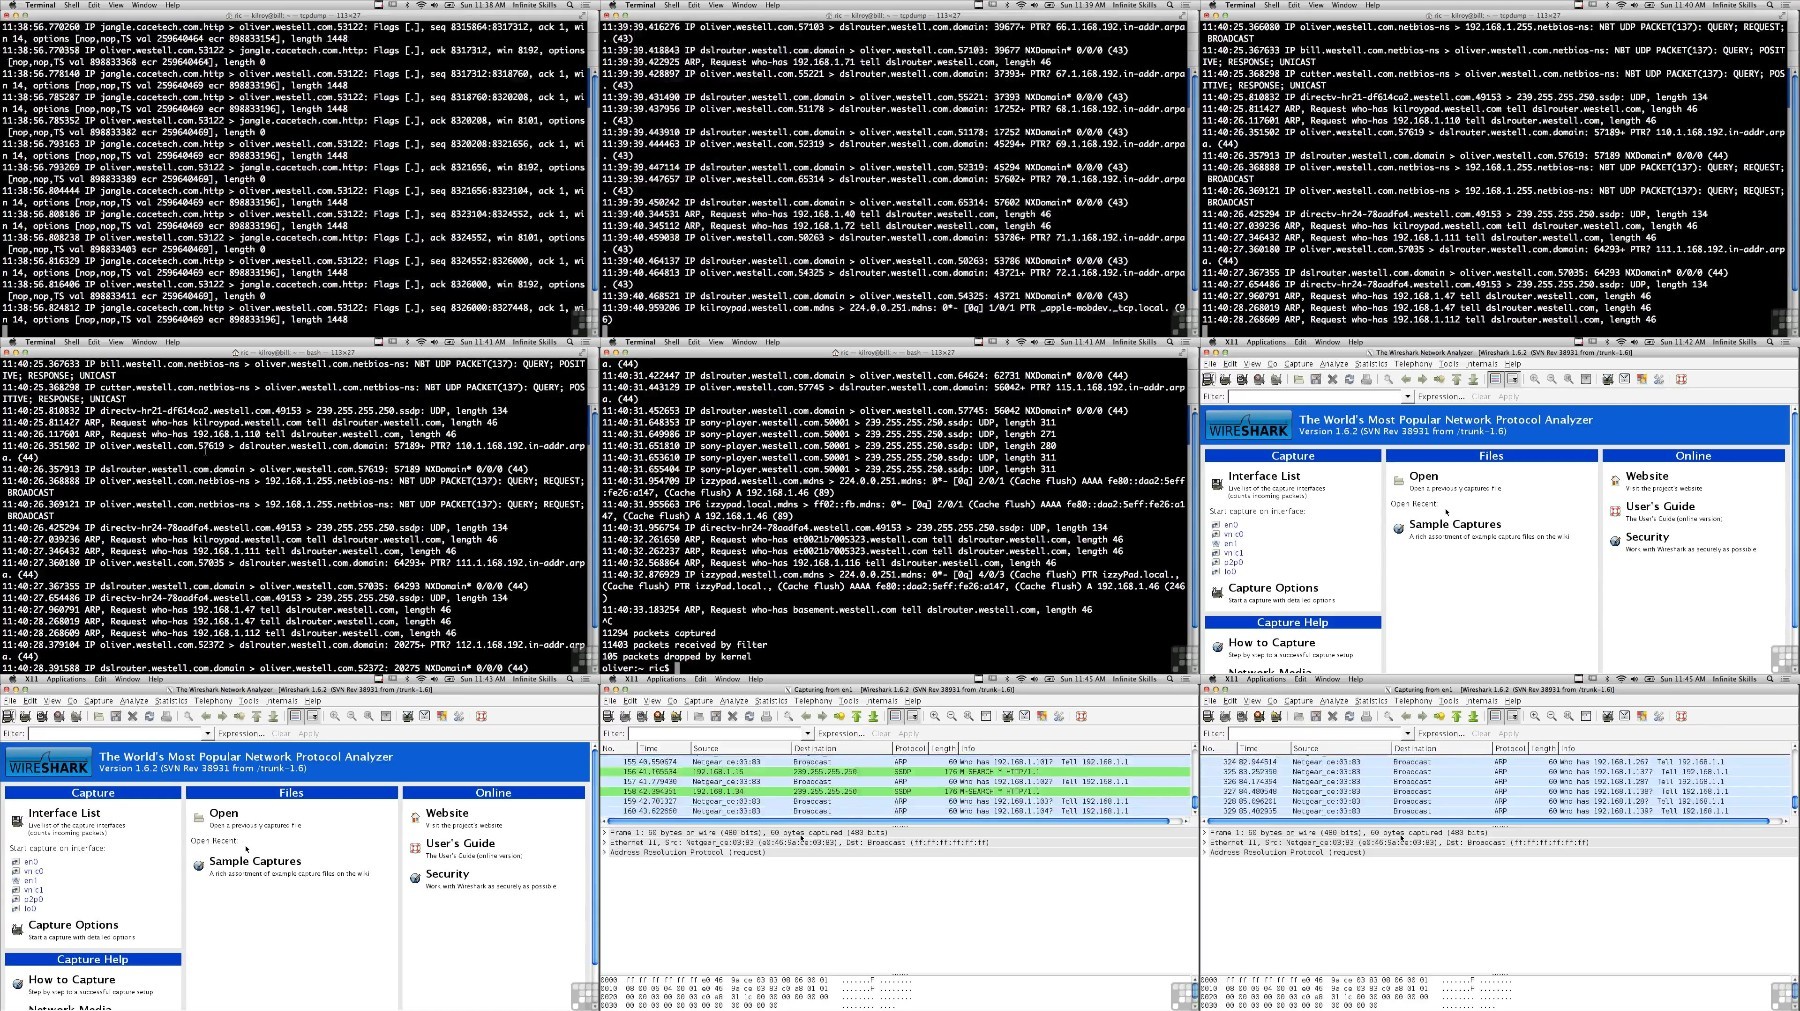Select packet row 156 in the Wireshark packet list
The width and height of the screenshot is (1800, 1011).
point(896,772)
